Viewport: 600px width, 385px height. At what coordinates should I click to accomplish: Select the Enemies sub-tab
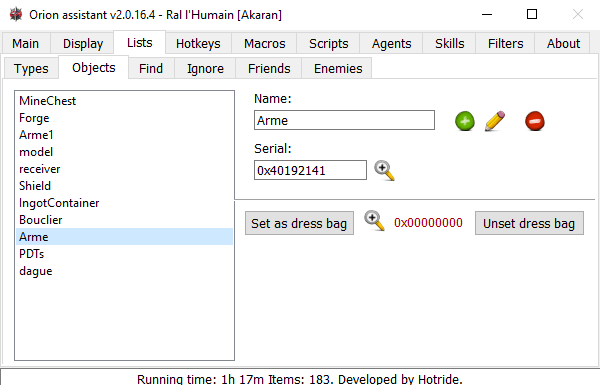click(338, 69)
